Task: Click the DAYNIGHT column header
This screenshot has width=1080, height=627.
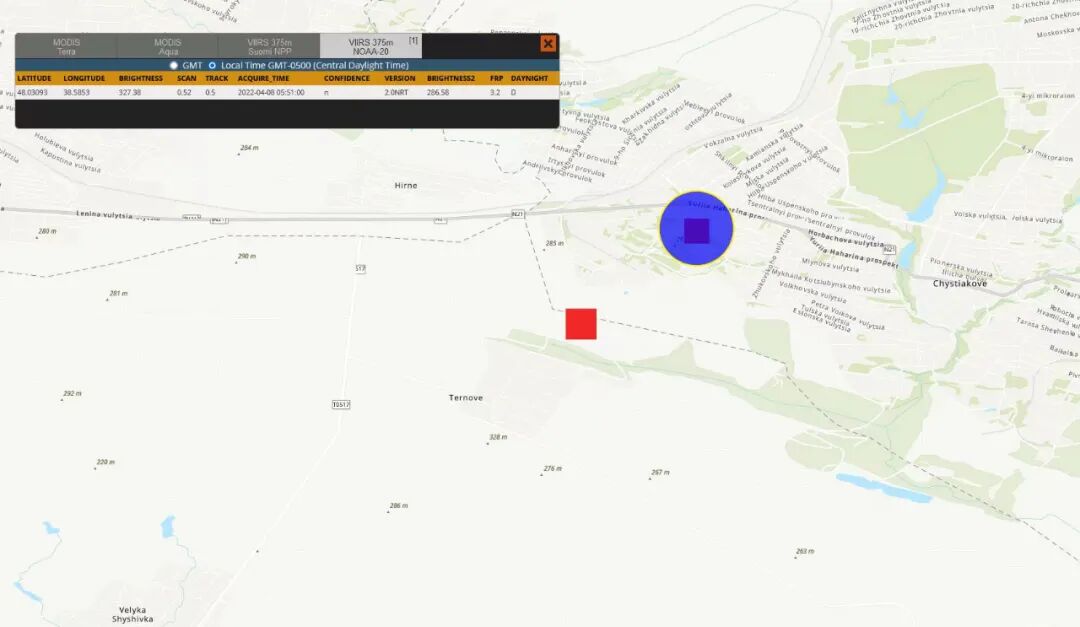Action: point(530,79)
